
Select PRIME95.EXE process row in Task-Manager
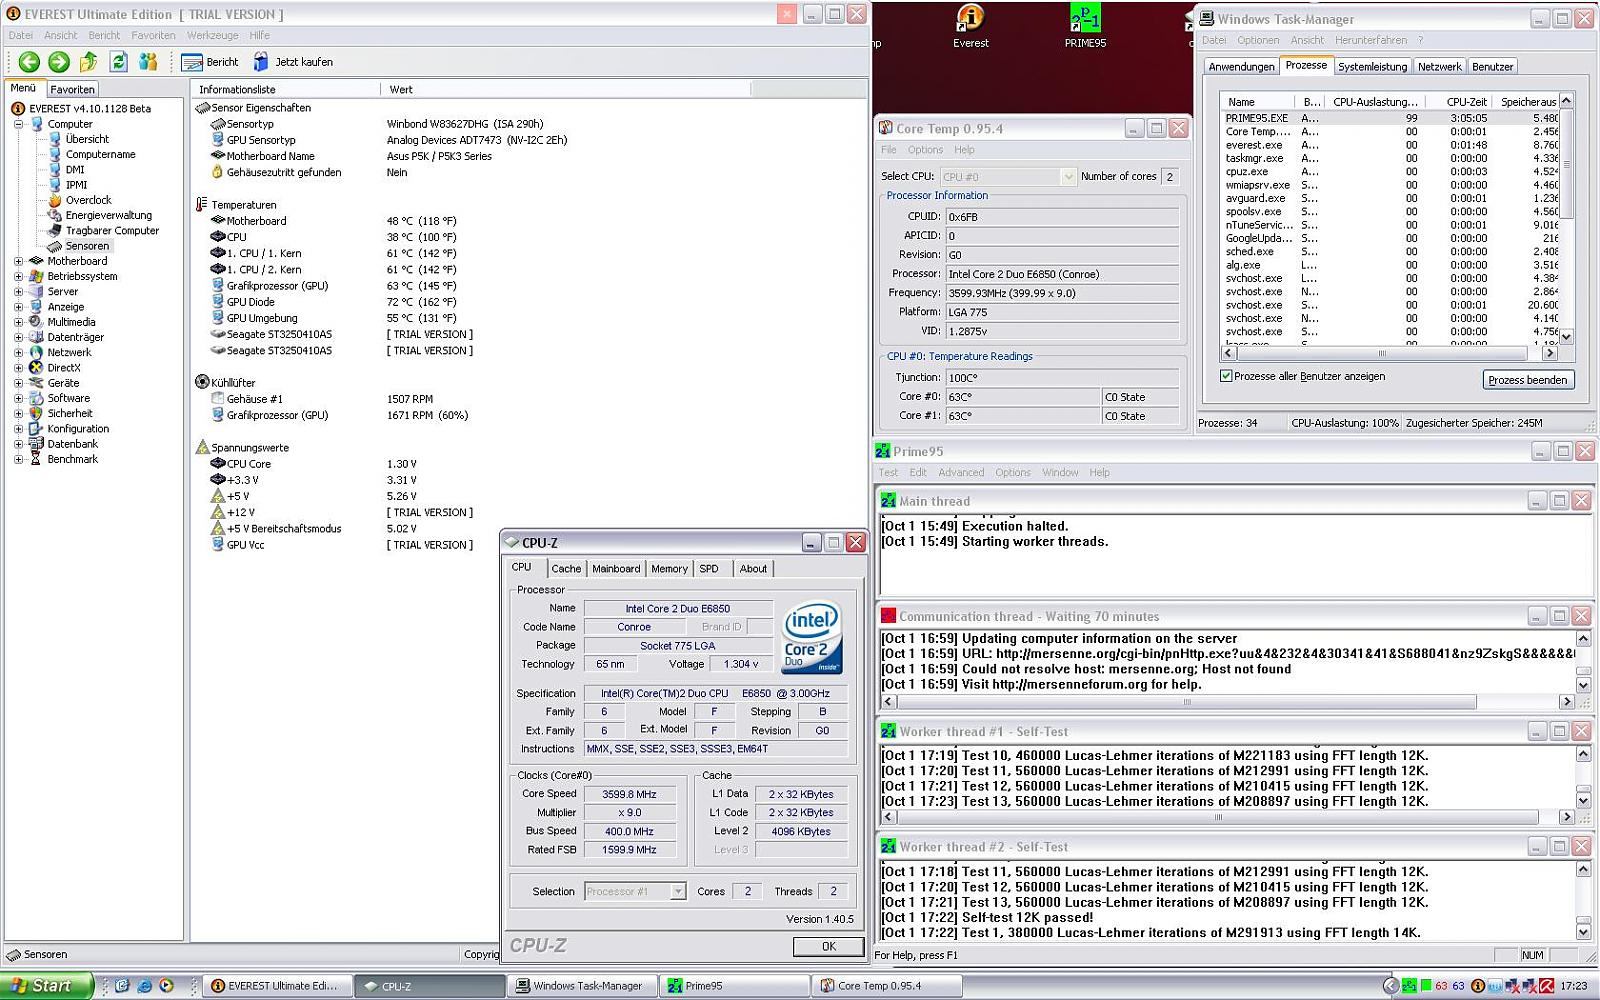point(1391,118)
